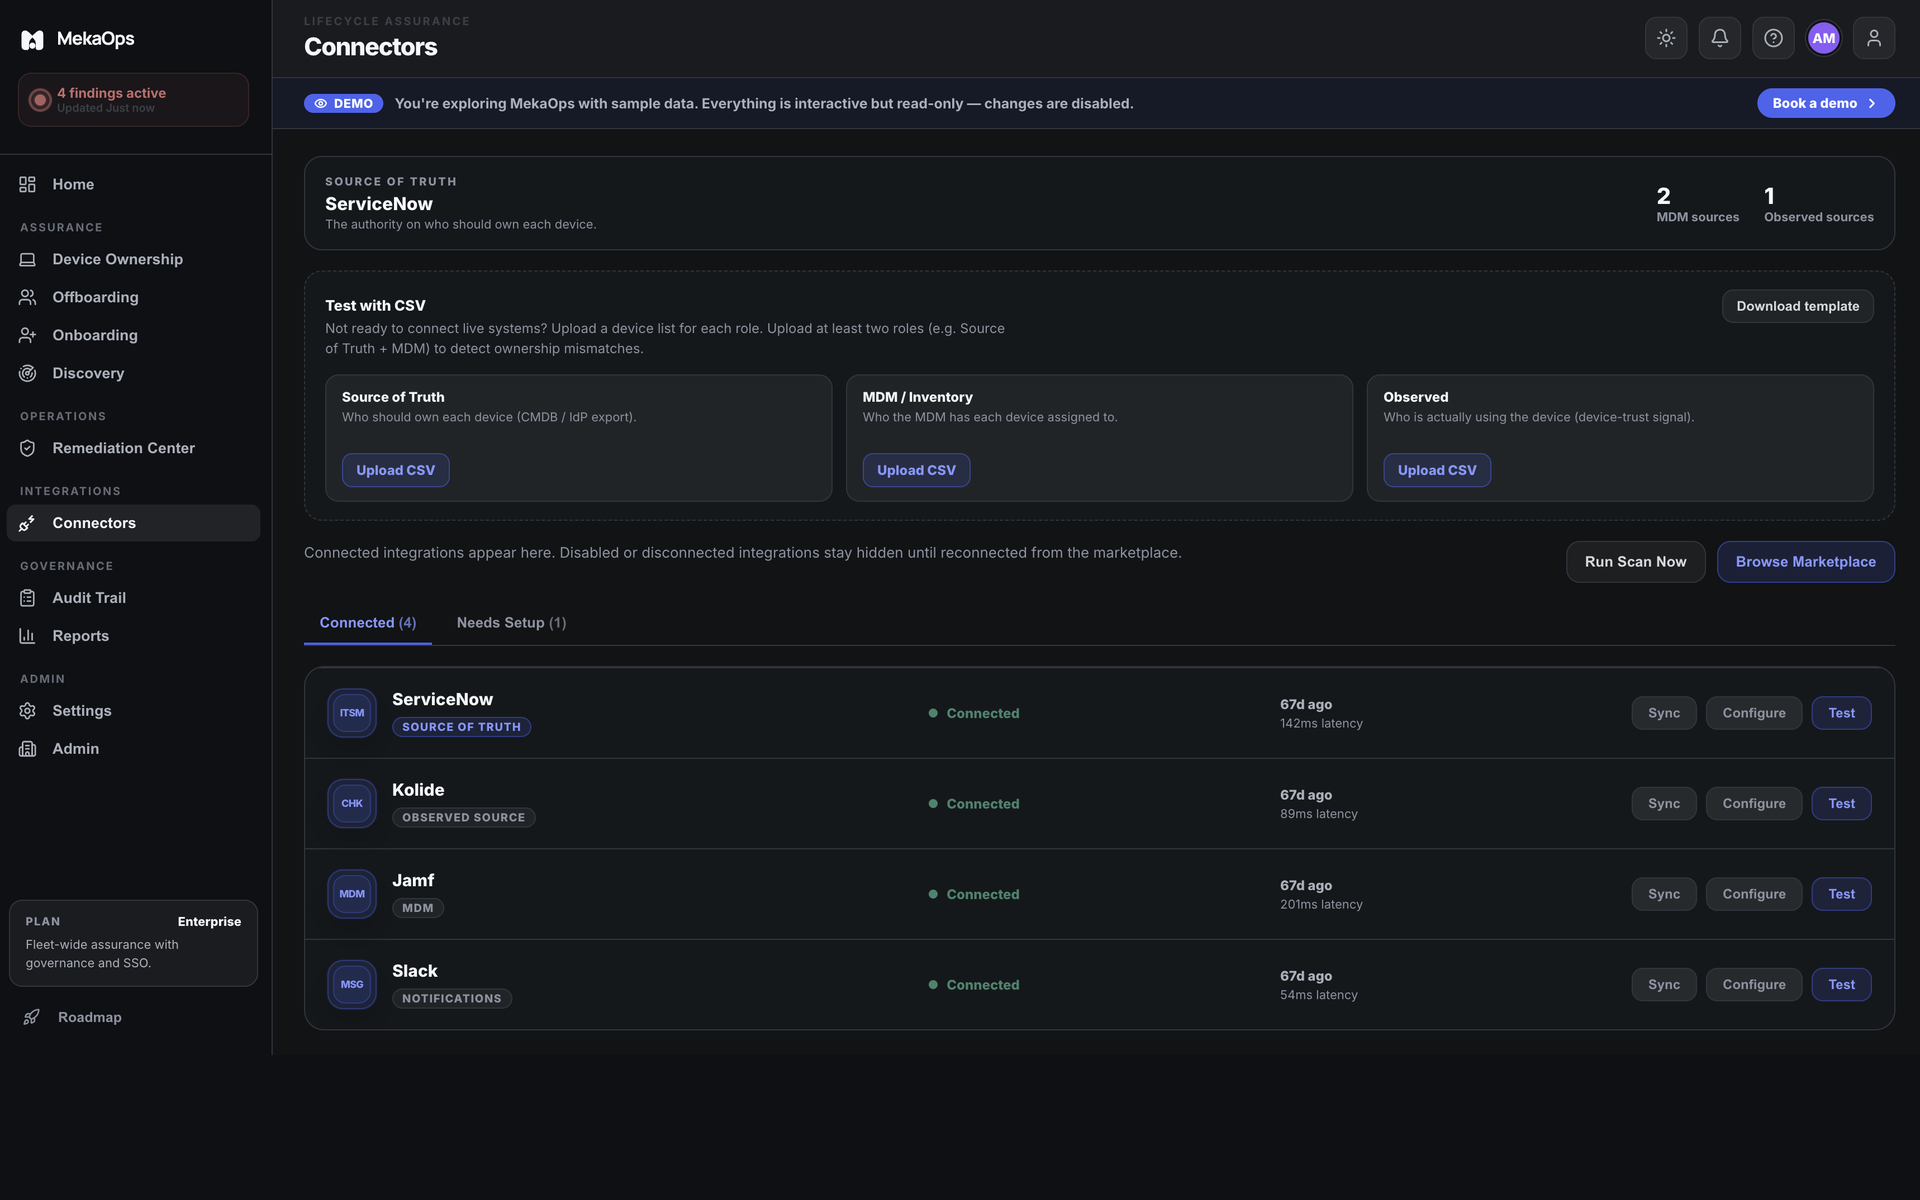Switch to the Connected (4) tab
1920x1200 pixels.
tap(368, 622)
